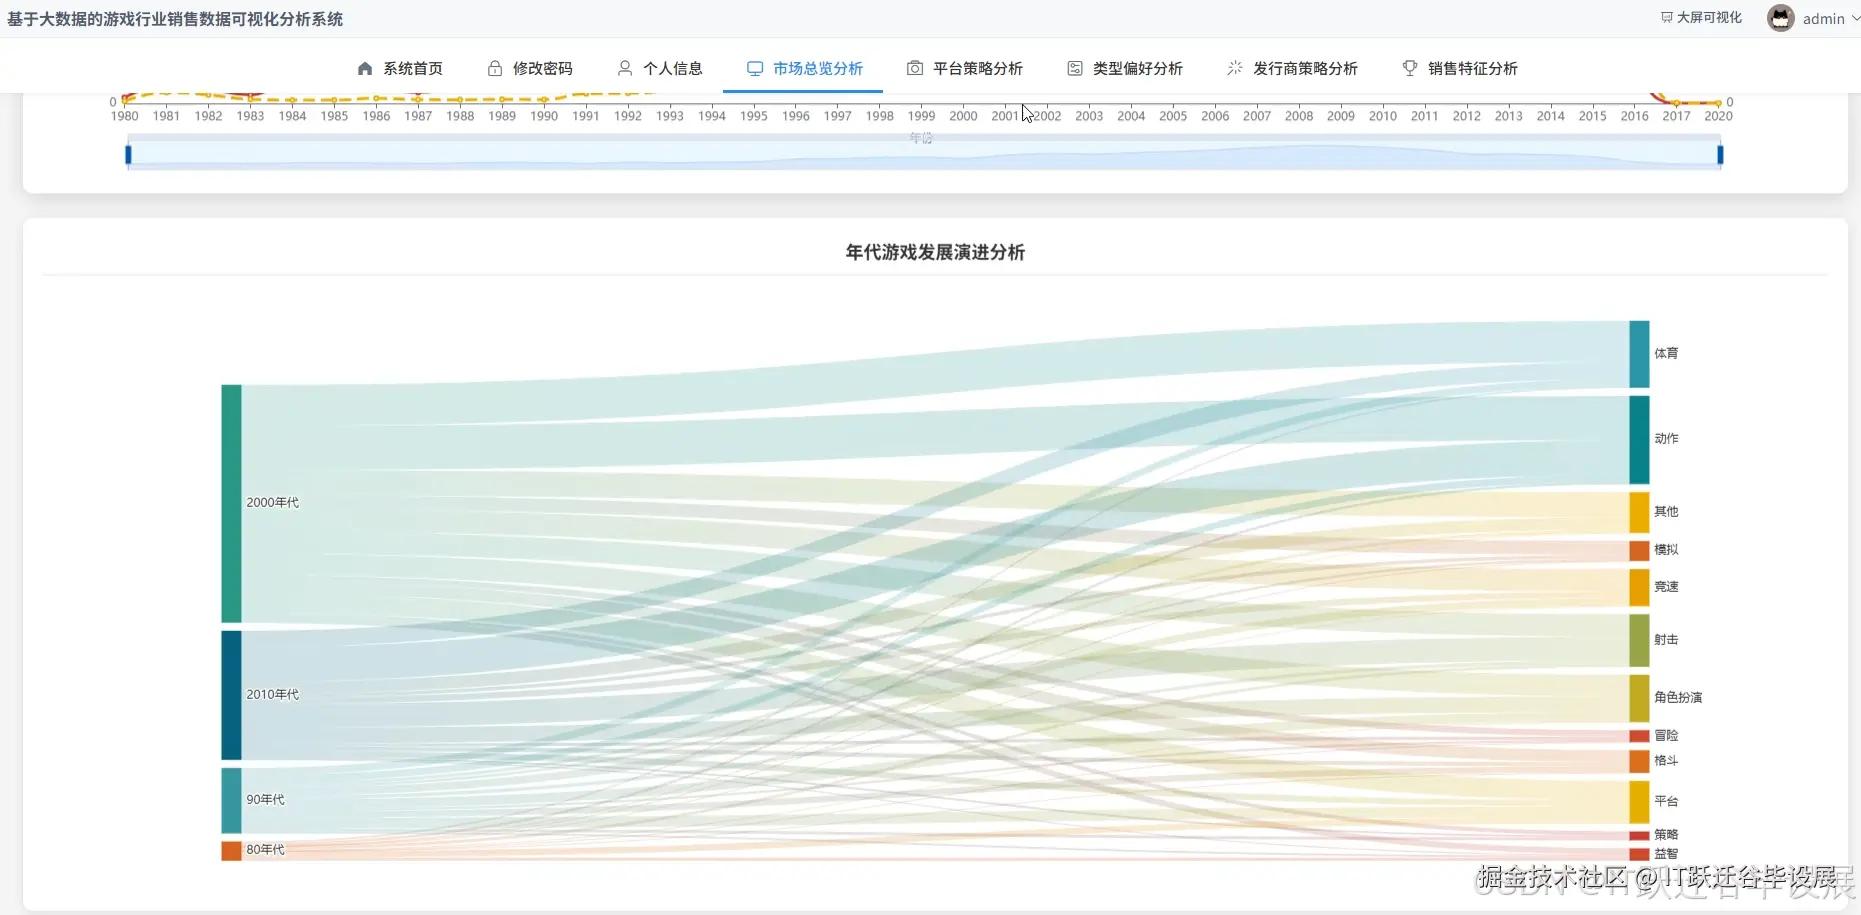Click the monitor icon beside 市场总览分析
Viewport: 1861px width, 915px height.
(x=755, y=68)
